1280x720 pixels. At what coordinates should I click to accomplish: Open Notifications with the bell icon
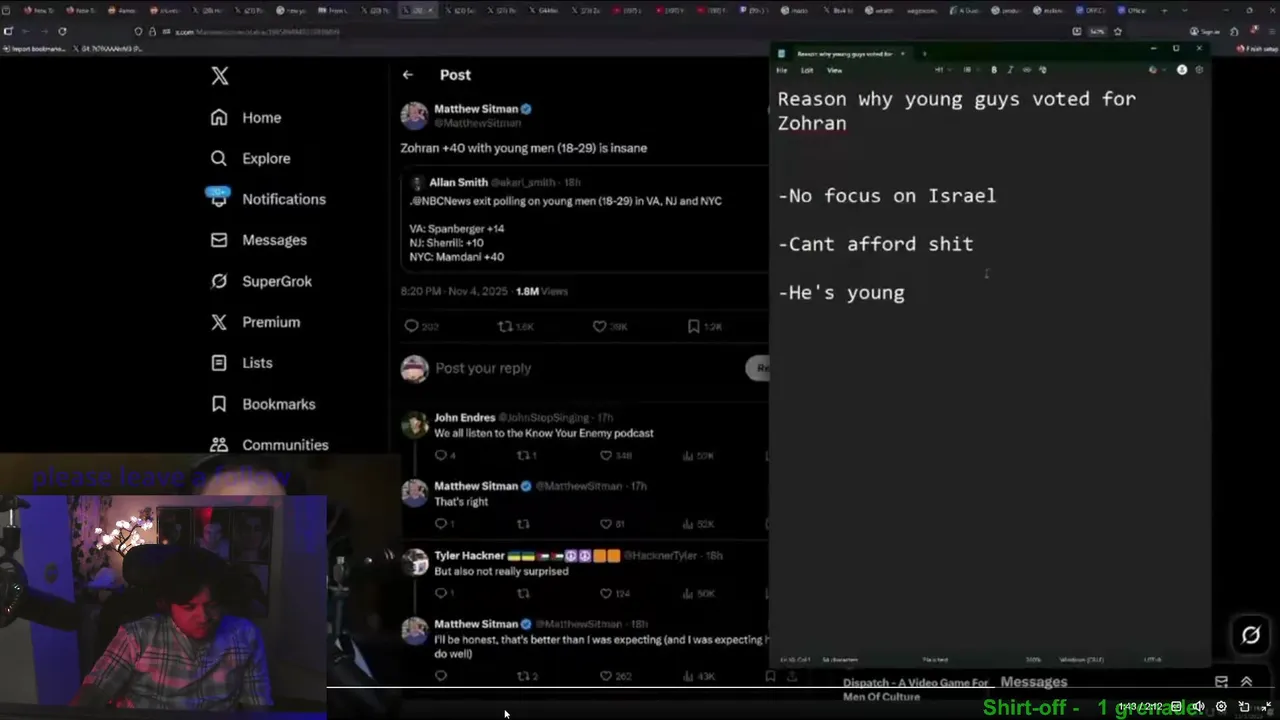[x=219, y=198]
